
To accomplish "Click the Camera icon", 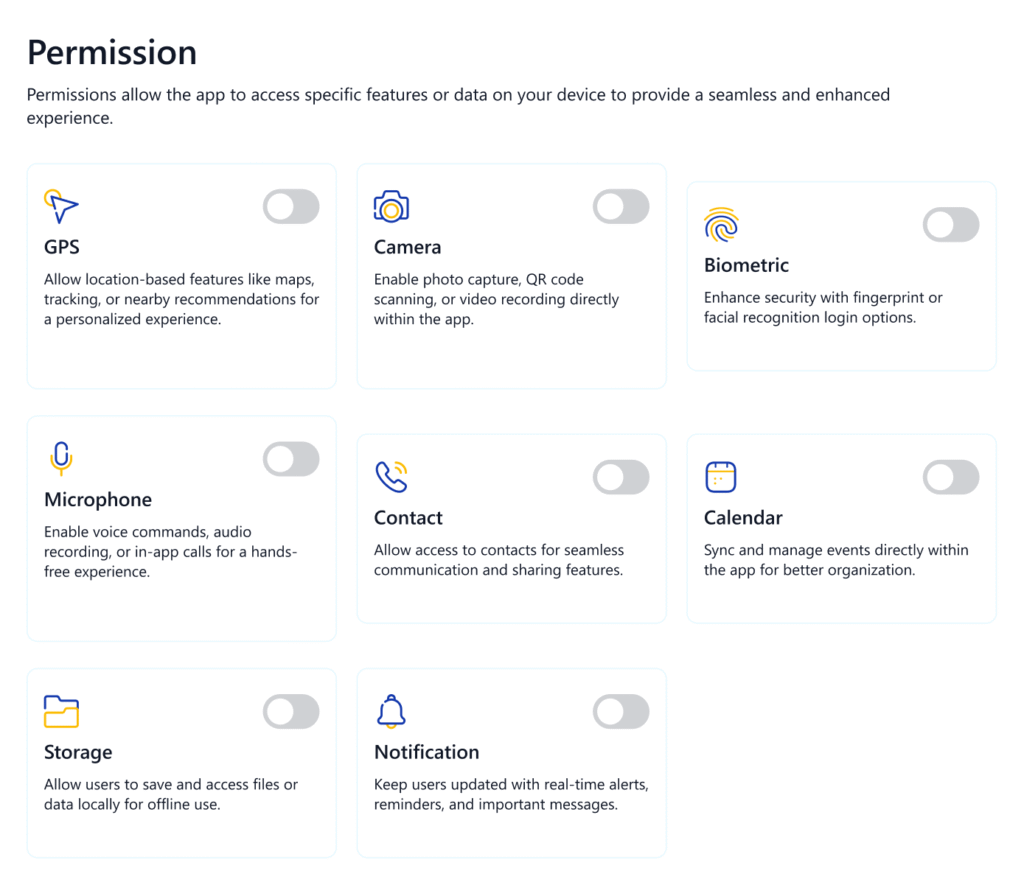I will click(x=391, y=207).
